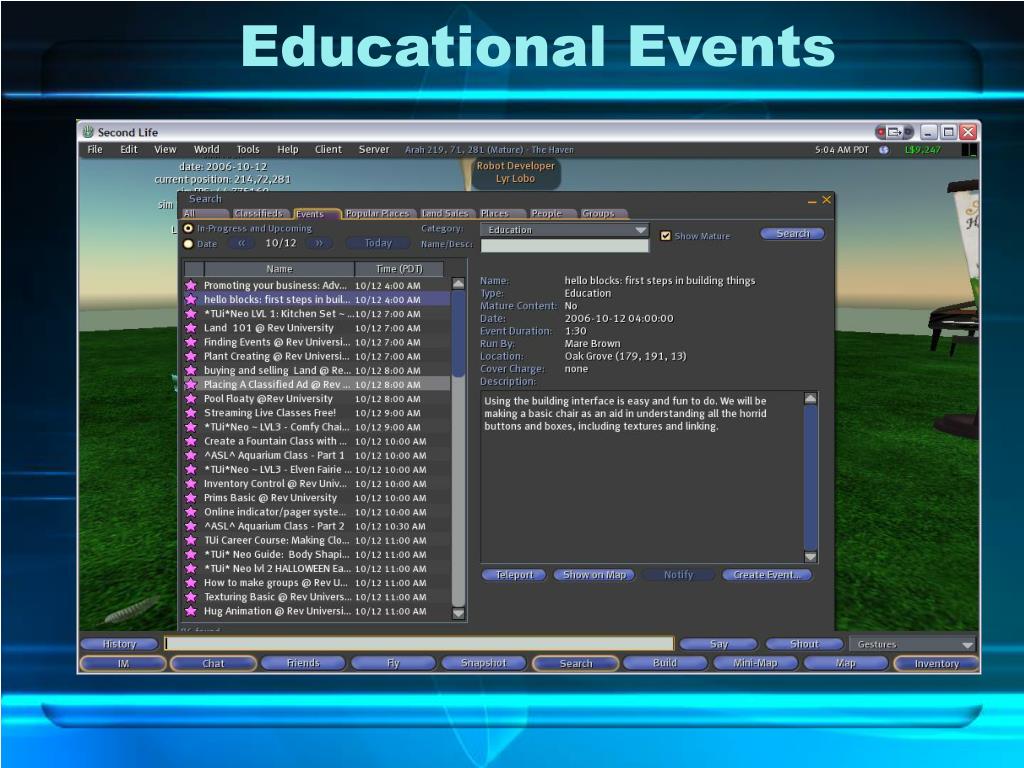Open the Gestures dropdown
Viewport: 1024px width, 768px height.
point(912,644)
